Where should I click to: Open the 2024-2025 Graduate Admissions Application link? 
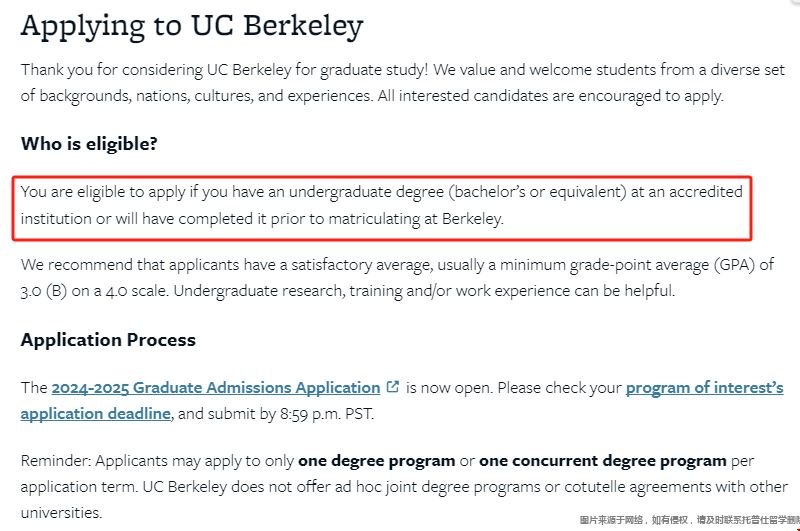pos(216,388)
